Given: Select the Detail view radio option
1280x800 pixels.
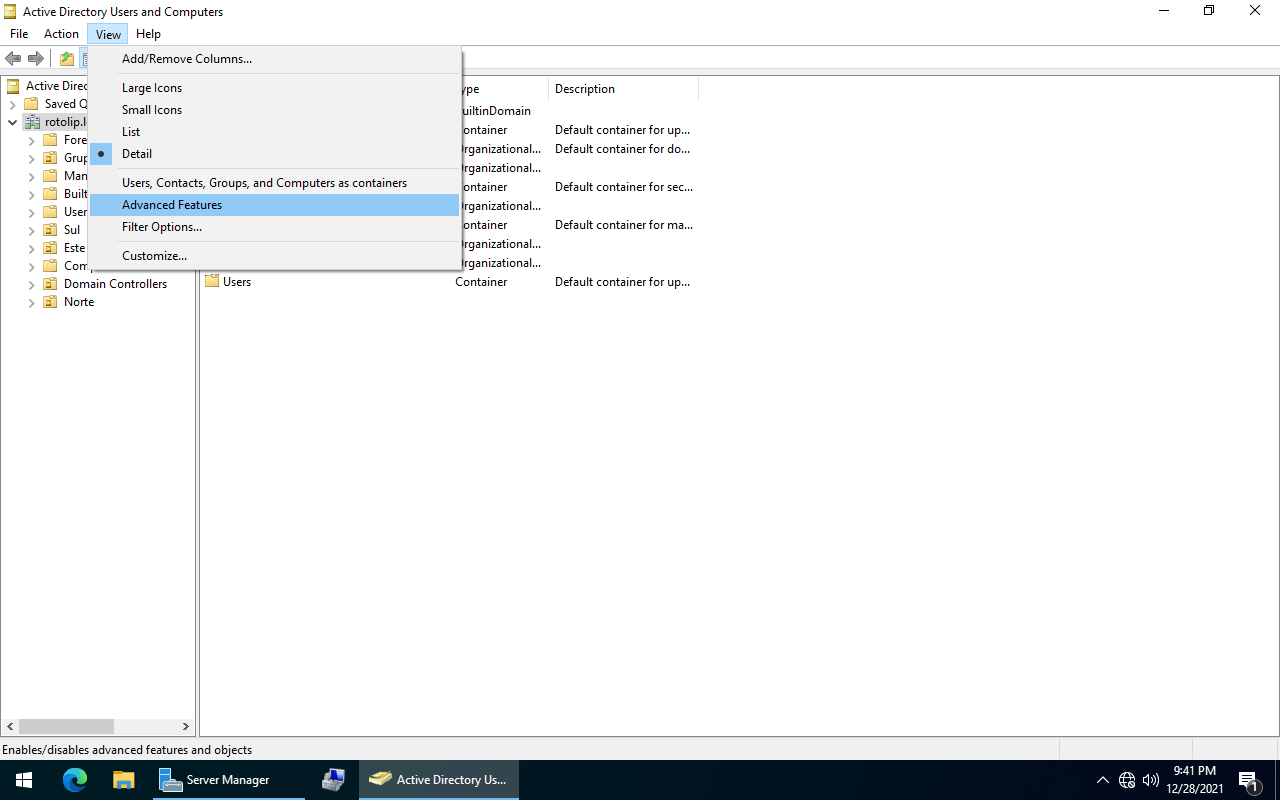Looking at the screenshot, I should [137, 154].
